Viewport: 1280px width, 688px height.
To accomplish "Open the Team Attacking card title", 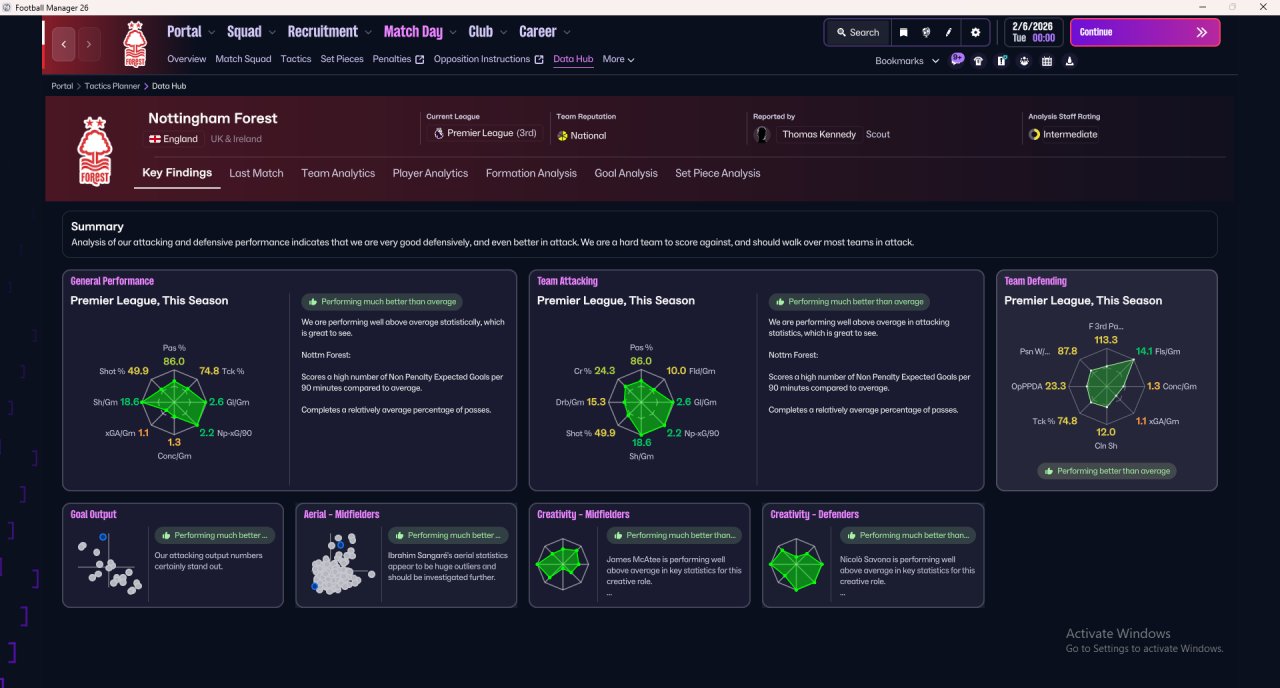I will point(567,281).
